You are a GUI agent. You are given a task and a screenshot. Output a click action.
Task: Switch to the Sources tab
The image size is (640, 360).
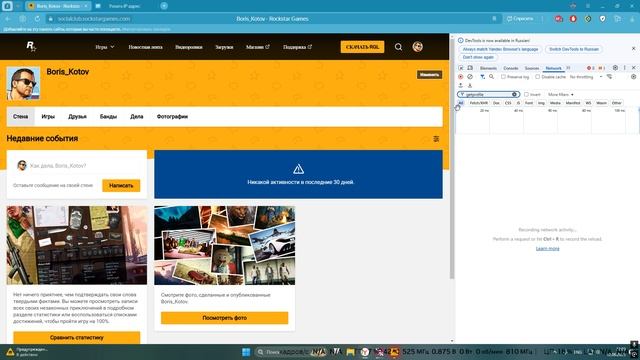[x=532, y=68]
